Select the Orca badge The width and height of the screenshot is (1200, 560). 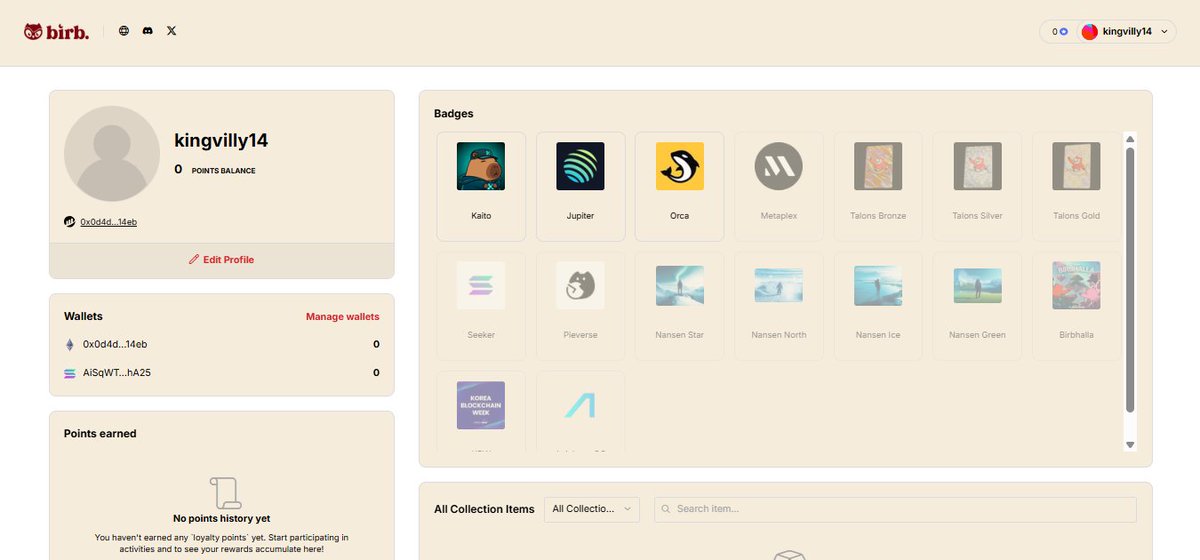tap(680, 186)
